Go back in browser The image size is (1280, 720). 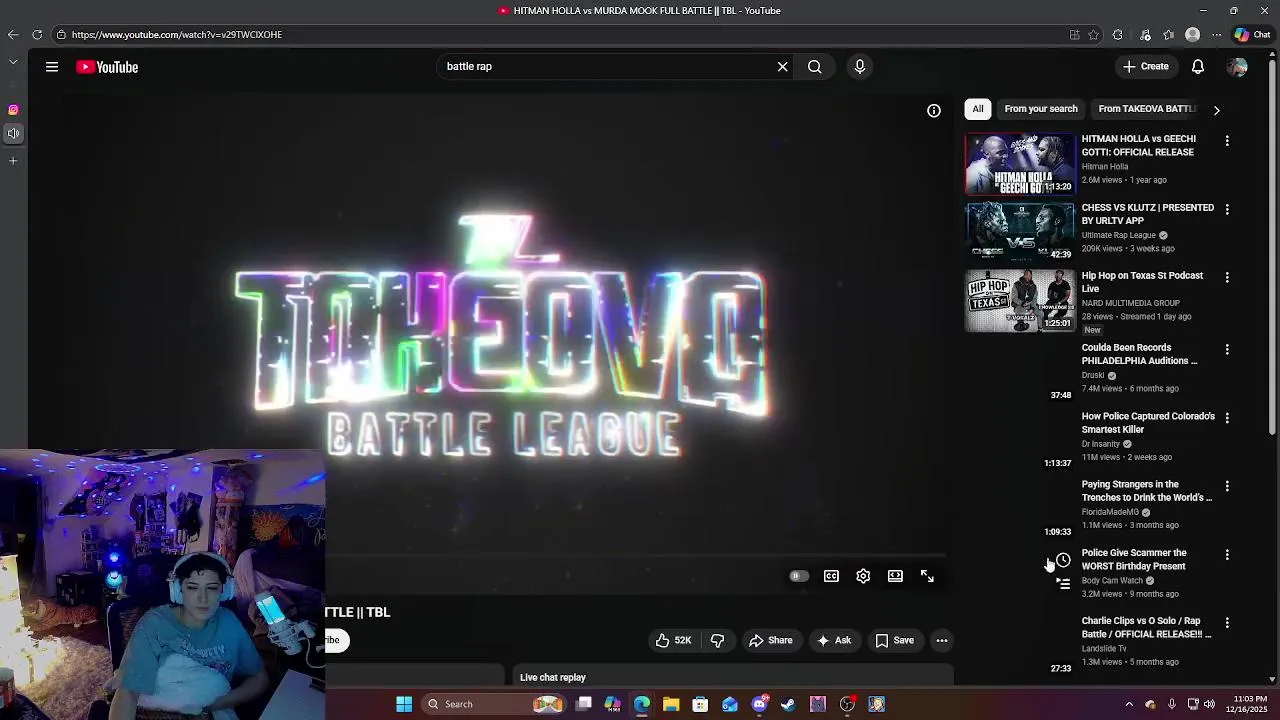coord(13,35)
